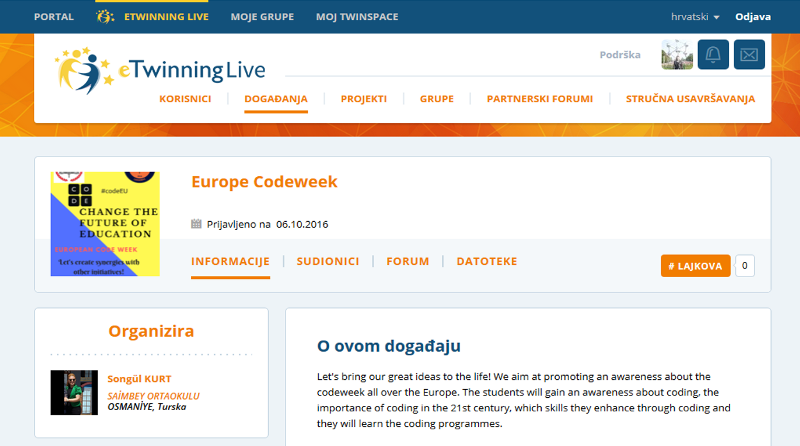
Task: Click Songül KURT's profile photo
Action: pyautogui.click(x=74, y=392)
